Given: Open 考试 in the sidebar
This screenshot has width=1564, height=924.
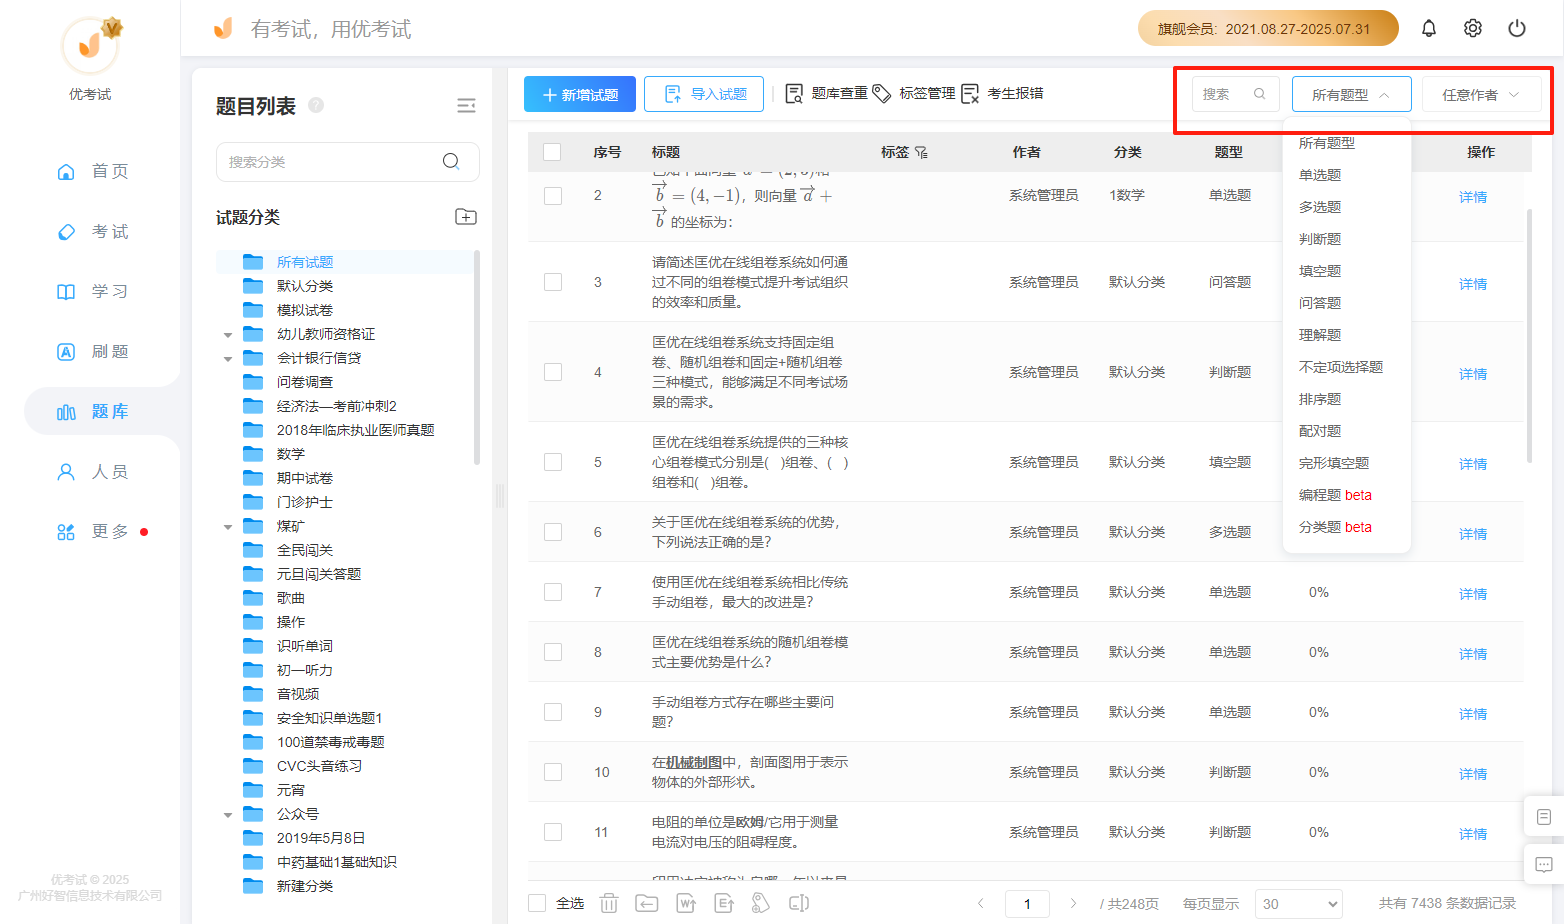Looking at the screenshot, I should click(x=92, y=231).
